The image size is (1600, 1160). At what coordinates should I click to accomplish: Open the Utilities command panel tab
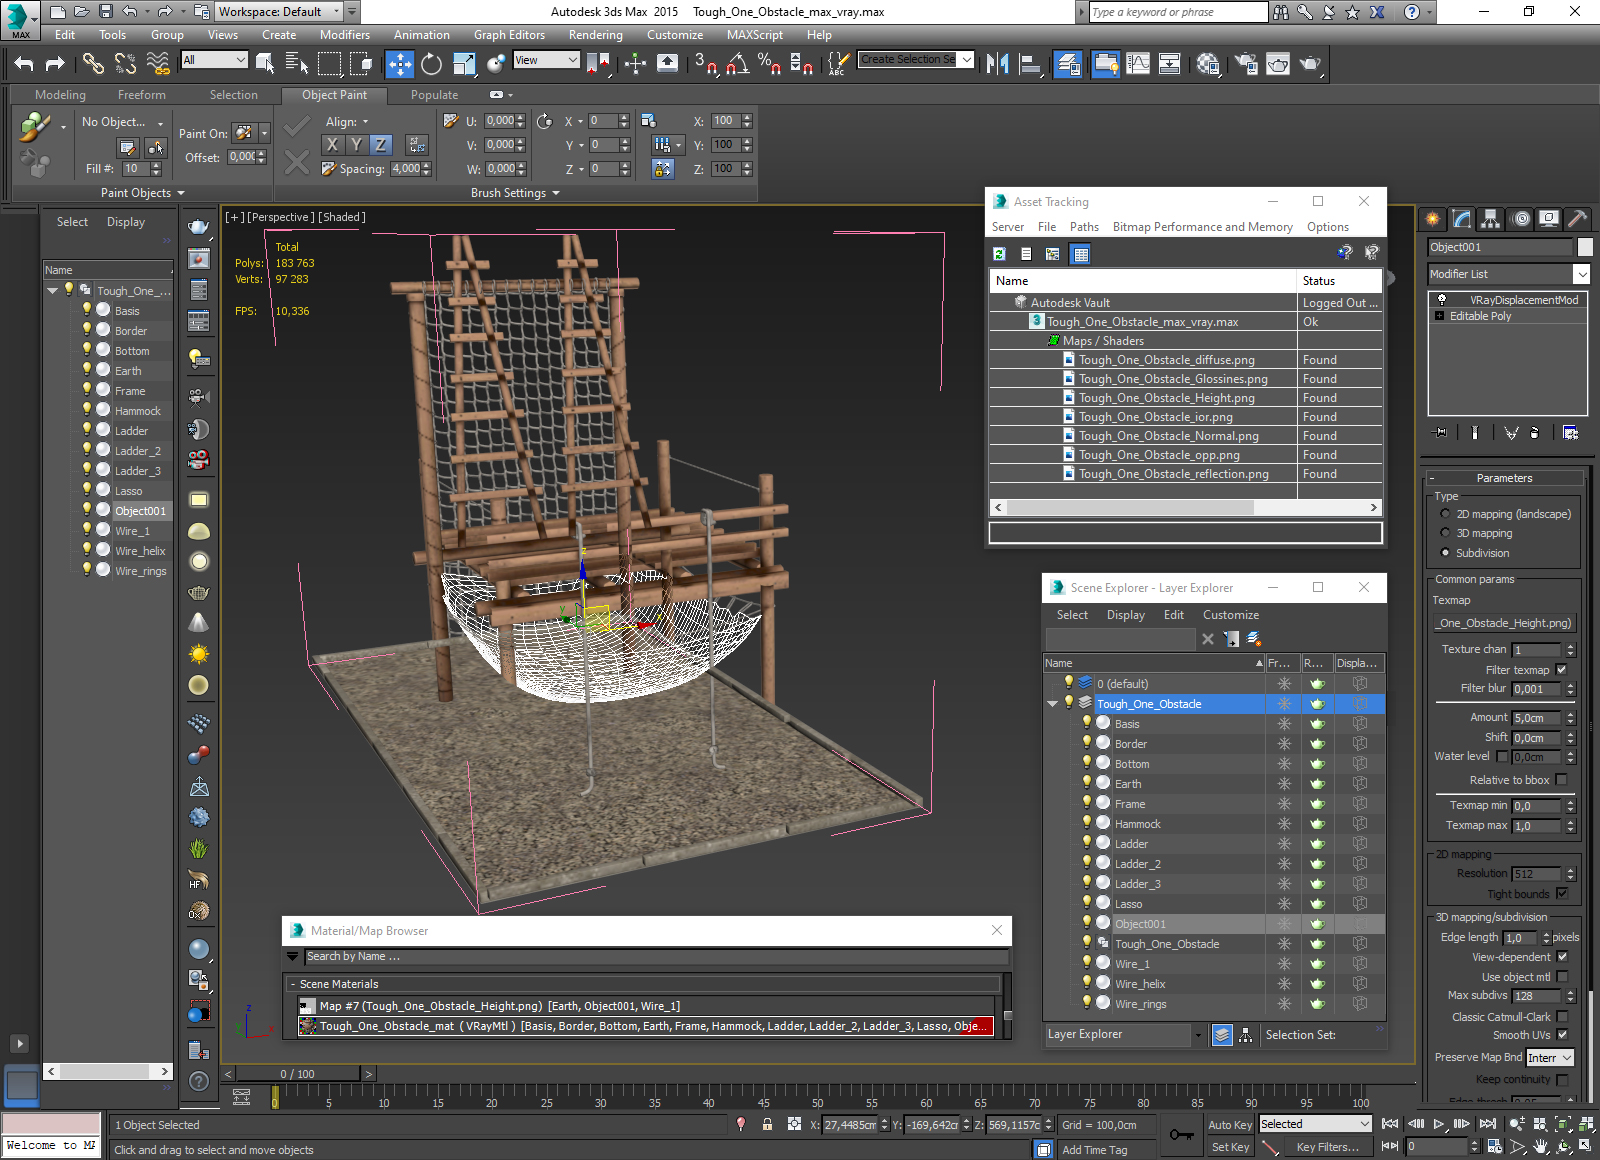coord(1578,218)
